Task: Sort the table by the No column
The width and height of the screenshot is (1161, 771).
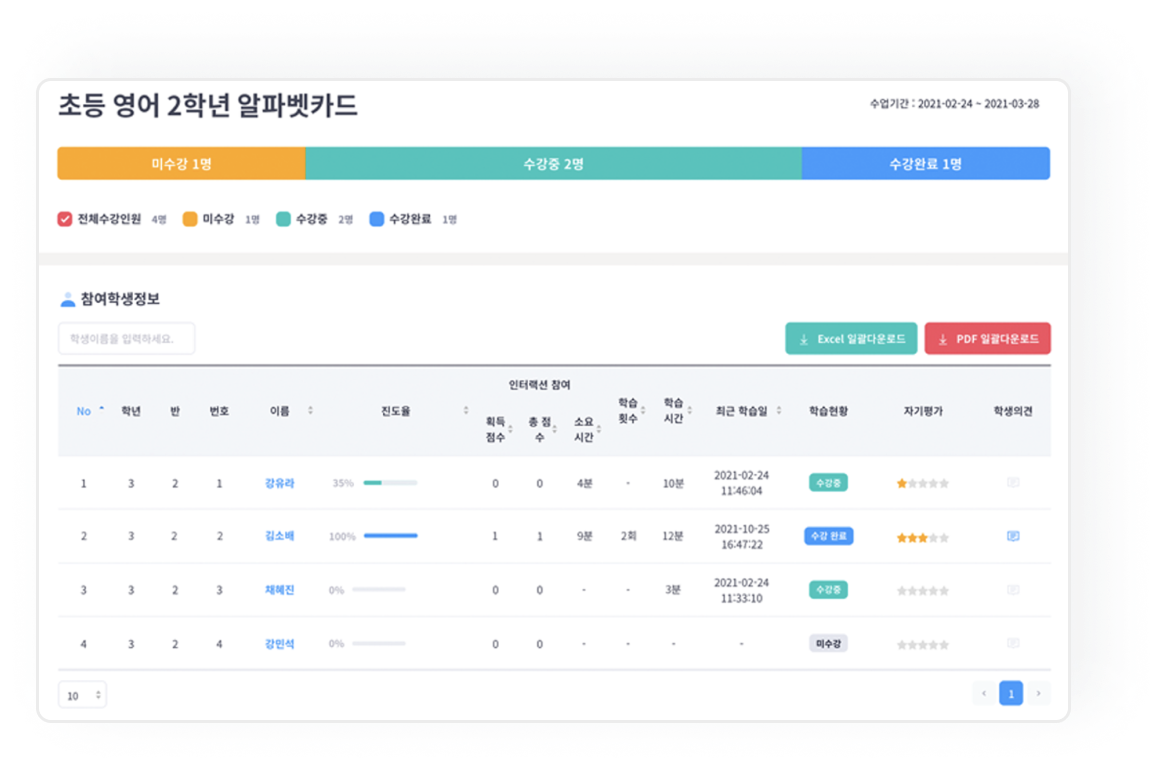Action: [90, 411]
